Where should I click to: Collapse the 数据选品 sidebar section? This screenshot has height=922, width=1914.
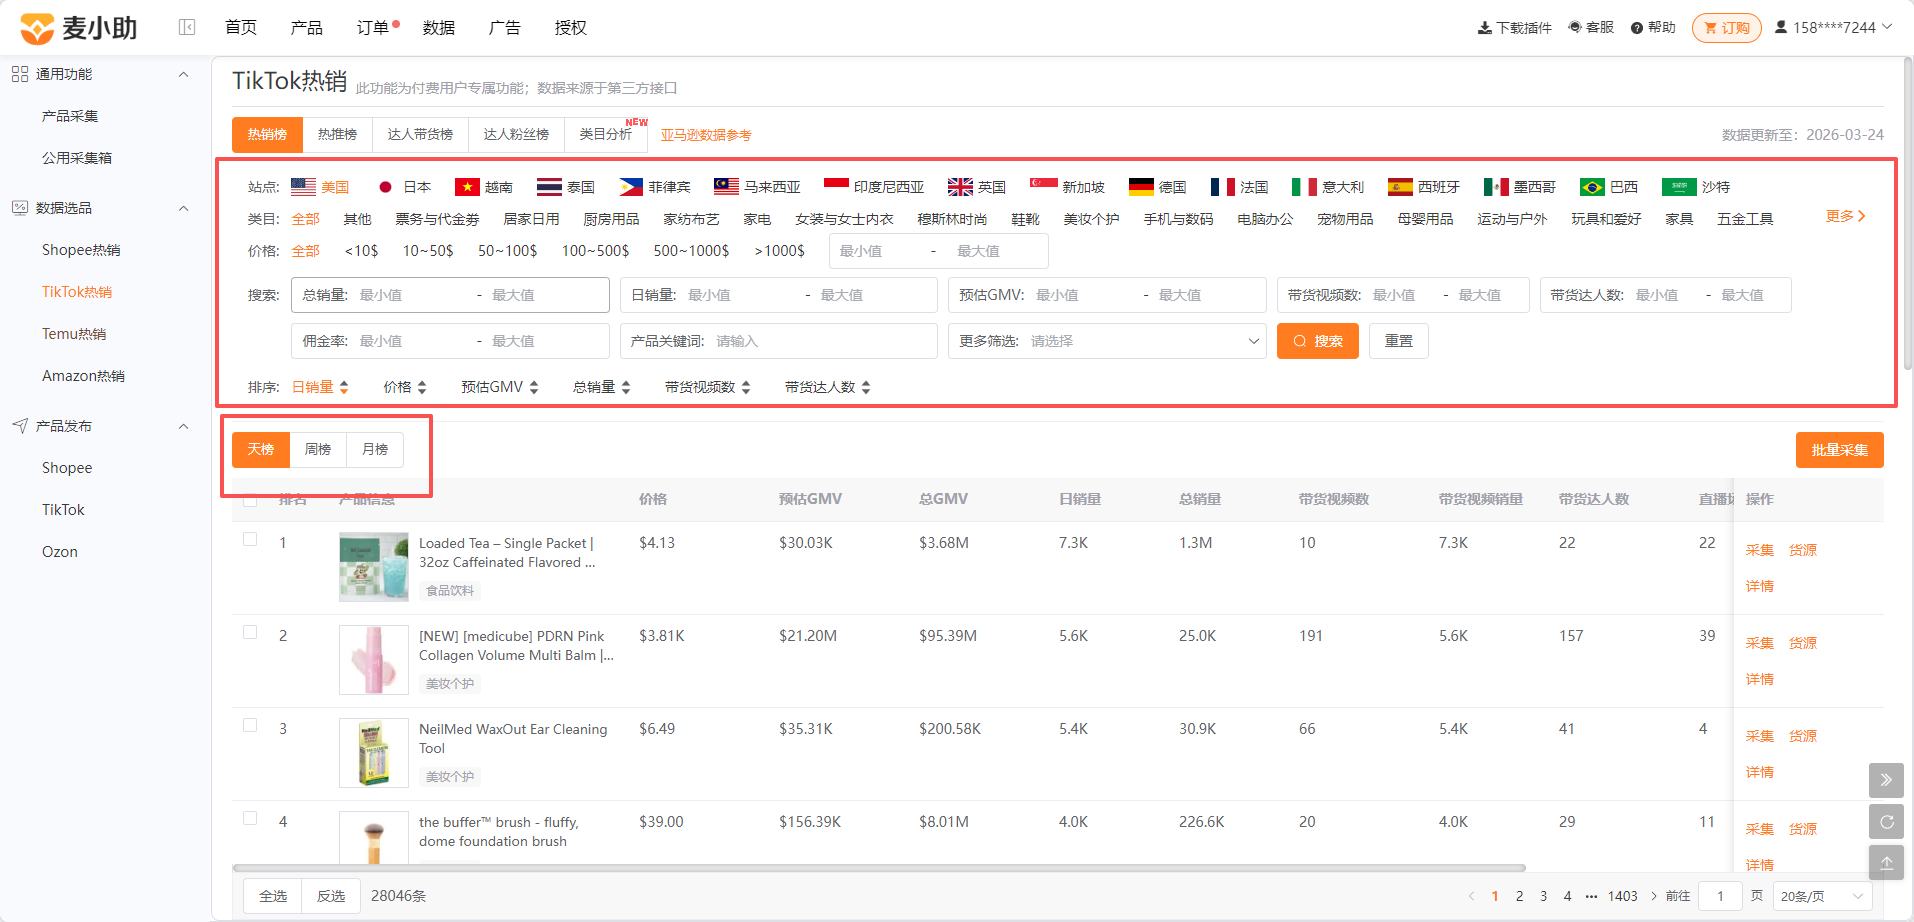click(183, 208)
